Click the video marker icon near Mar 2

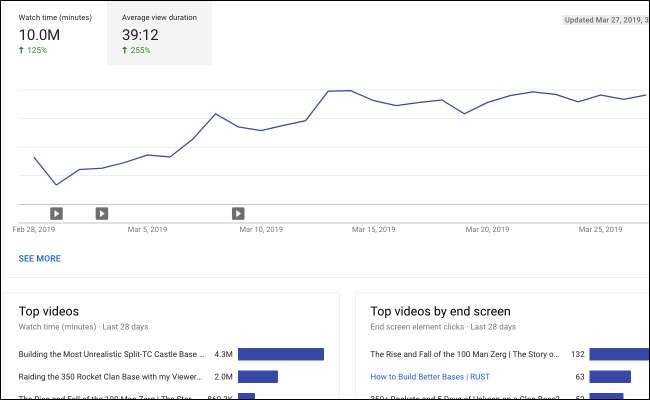tap(101, 213)
